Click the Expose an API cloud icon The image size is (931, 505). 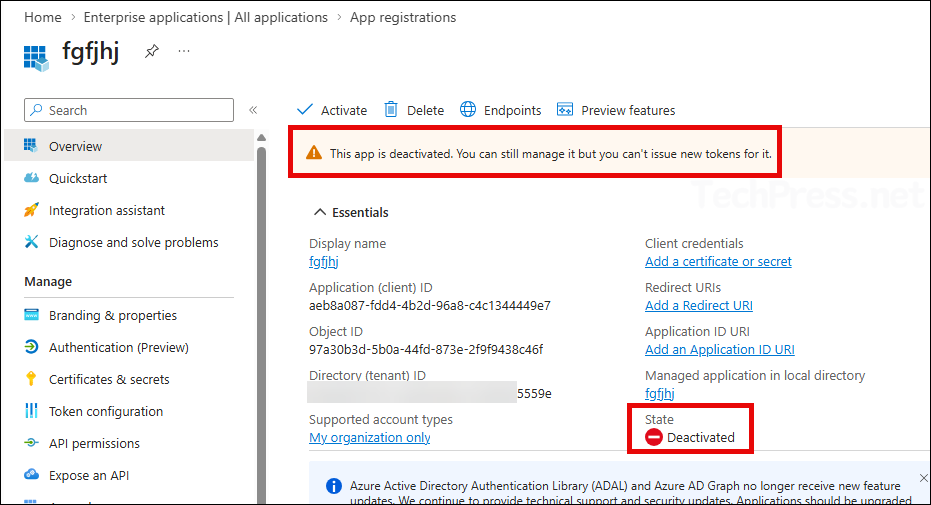click(x=31, y=475)
